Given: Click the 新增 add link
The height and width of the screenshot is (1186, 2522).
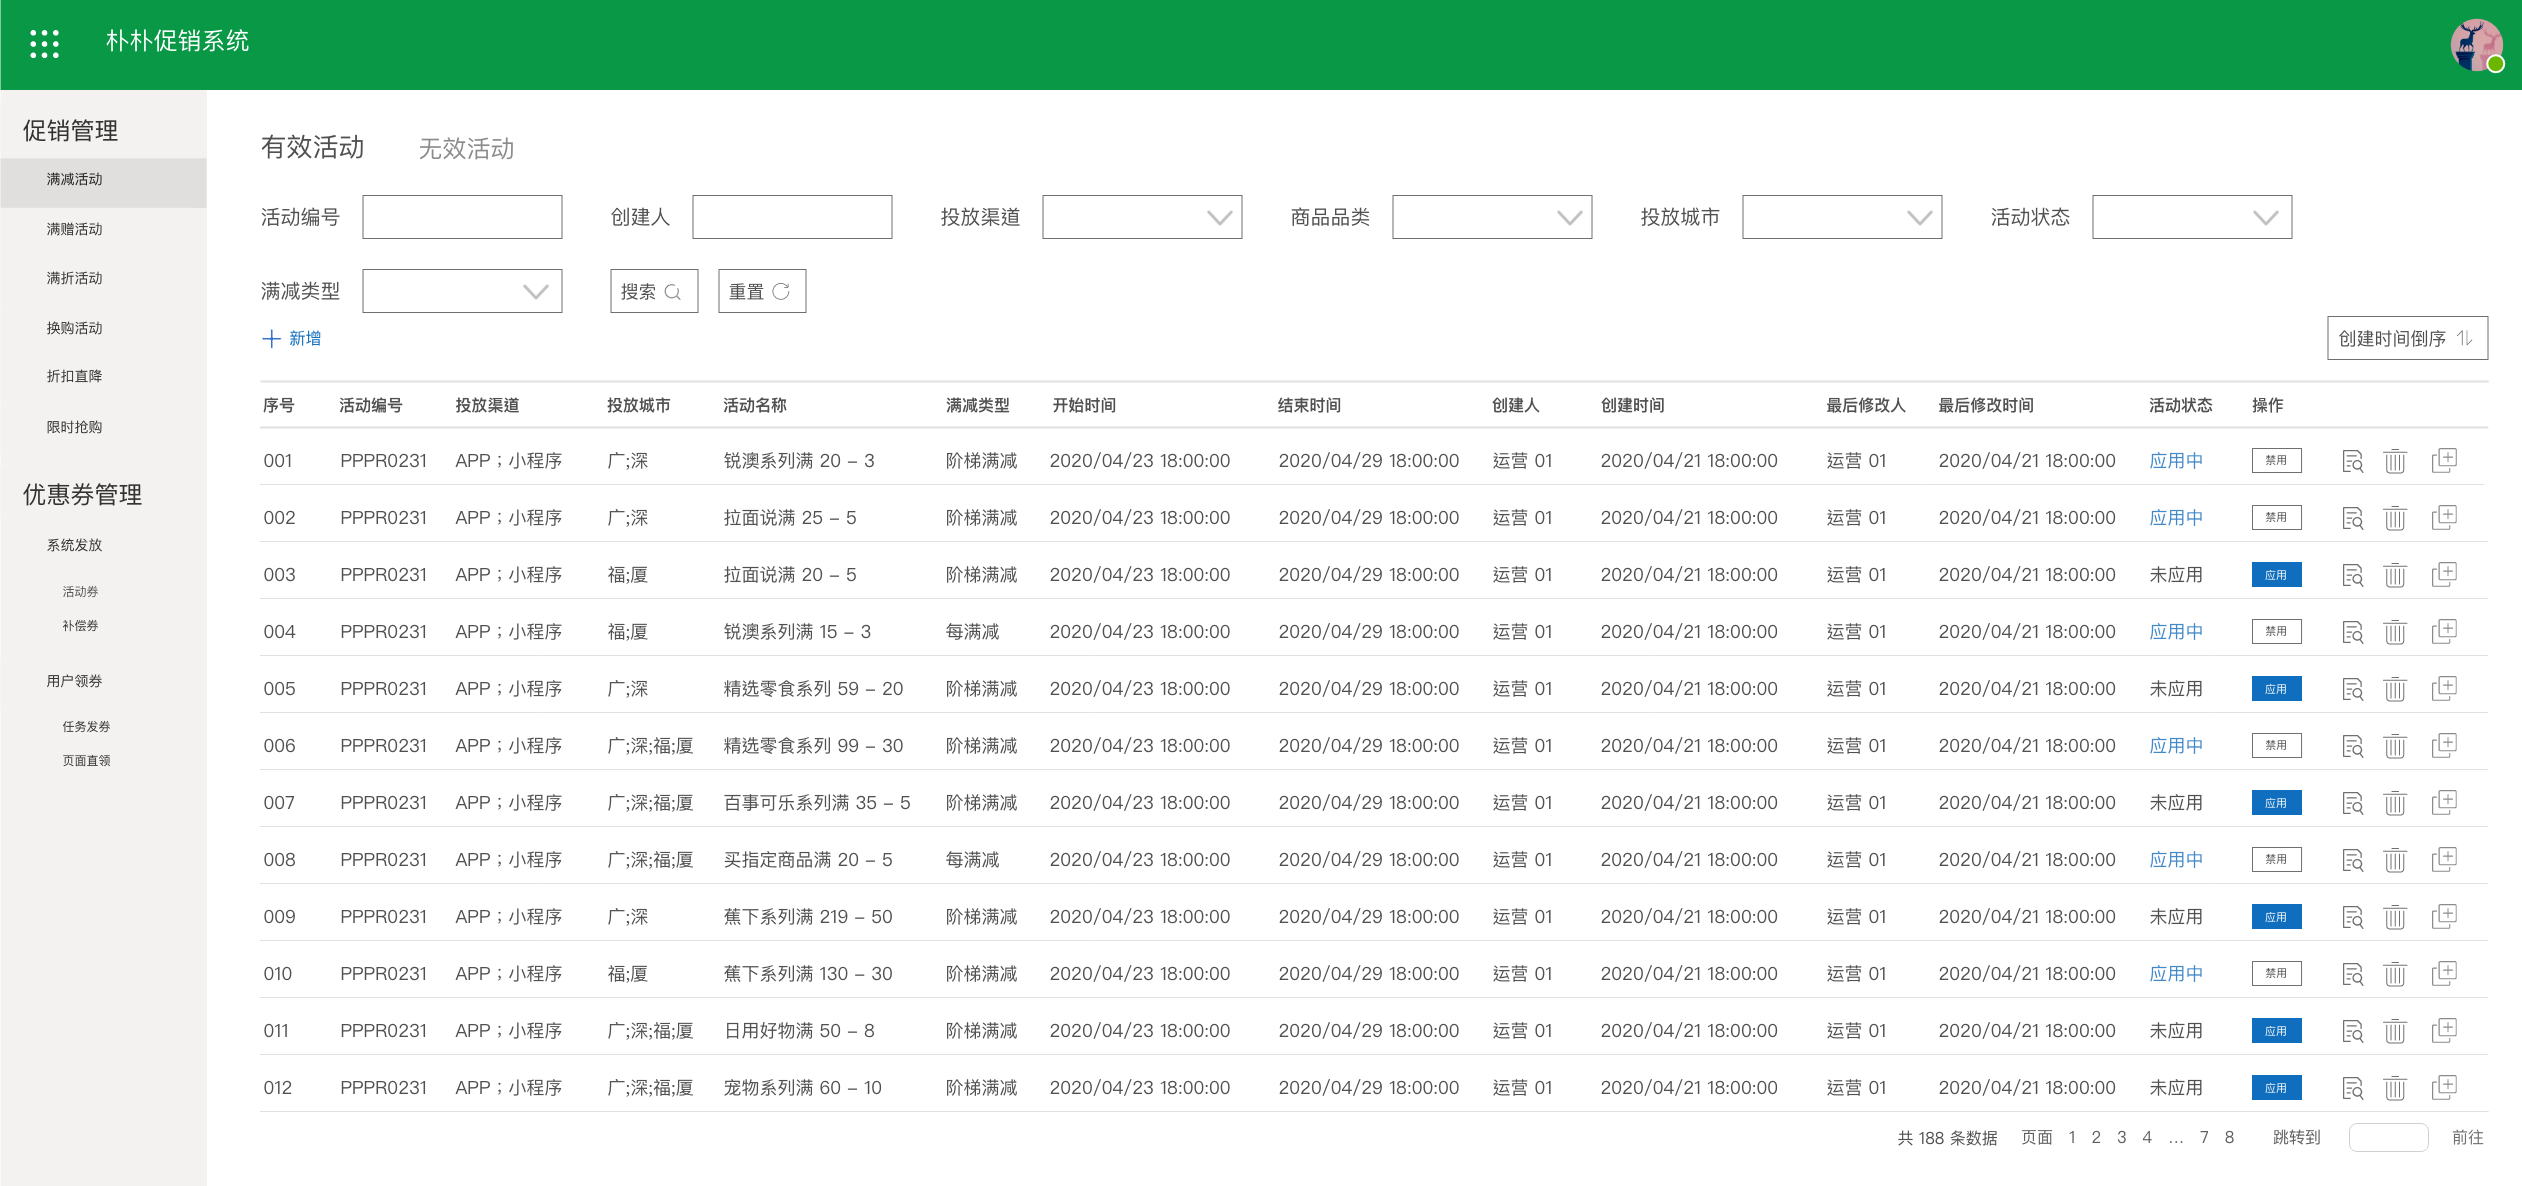Looking at the screenshot, I should [x=292, y=339].
